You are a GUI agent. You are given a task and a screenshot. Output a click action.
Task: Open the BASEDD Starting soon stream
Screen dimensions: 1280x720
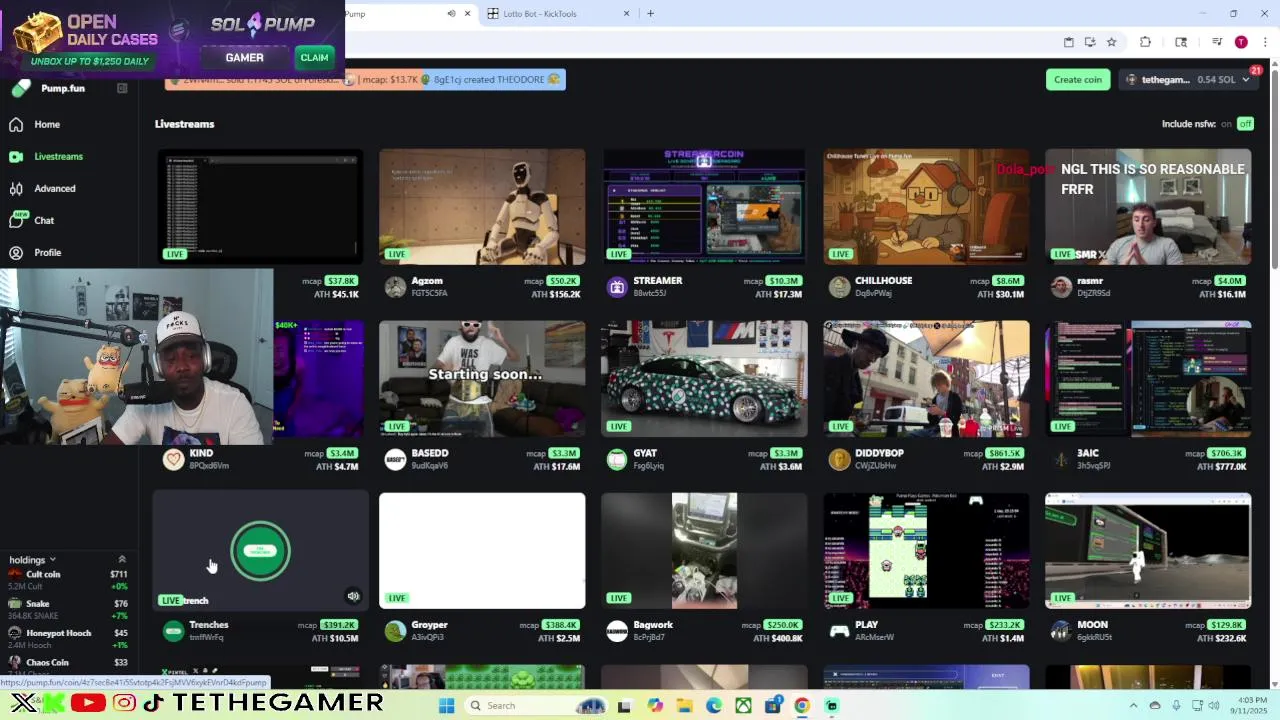[x=482, y=379]
